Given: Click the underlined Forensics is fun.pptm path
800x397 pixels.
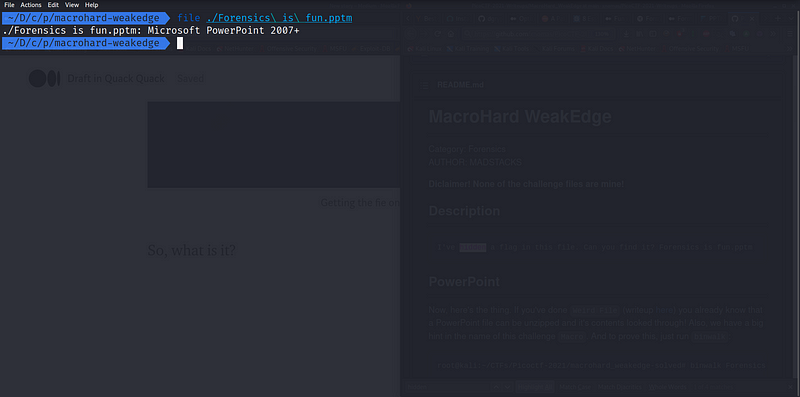Looking at the screenshot, I should click(x=280, y=18).
